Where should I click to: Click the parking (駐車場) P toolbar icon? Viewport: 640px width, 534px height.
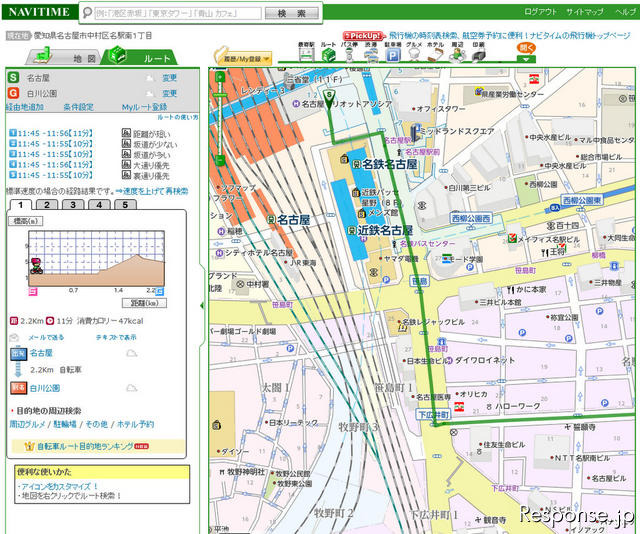393,55
